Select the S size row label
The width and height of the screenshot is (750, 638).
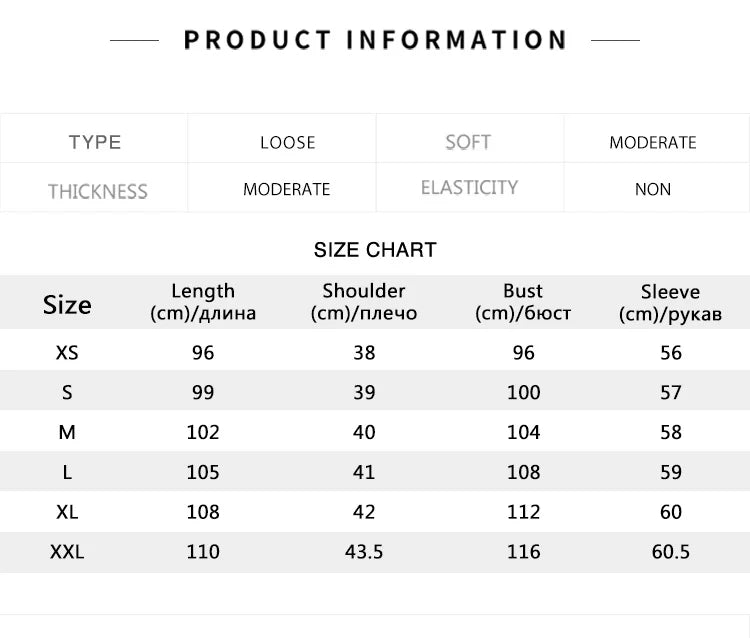67,393
